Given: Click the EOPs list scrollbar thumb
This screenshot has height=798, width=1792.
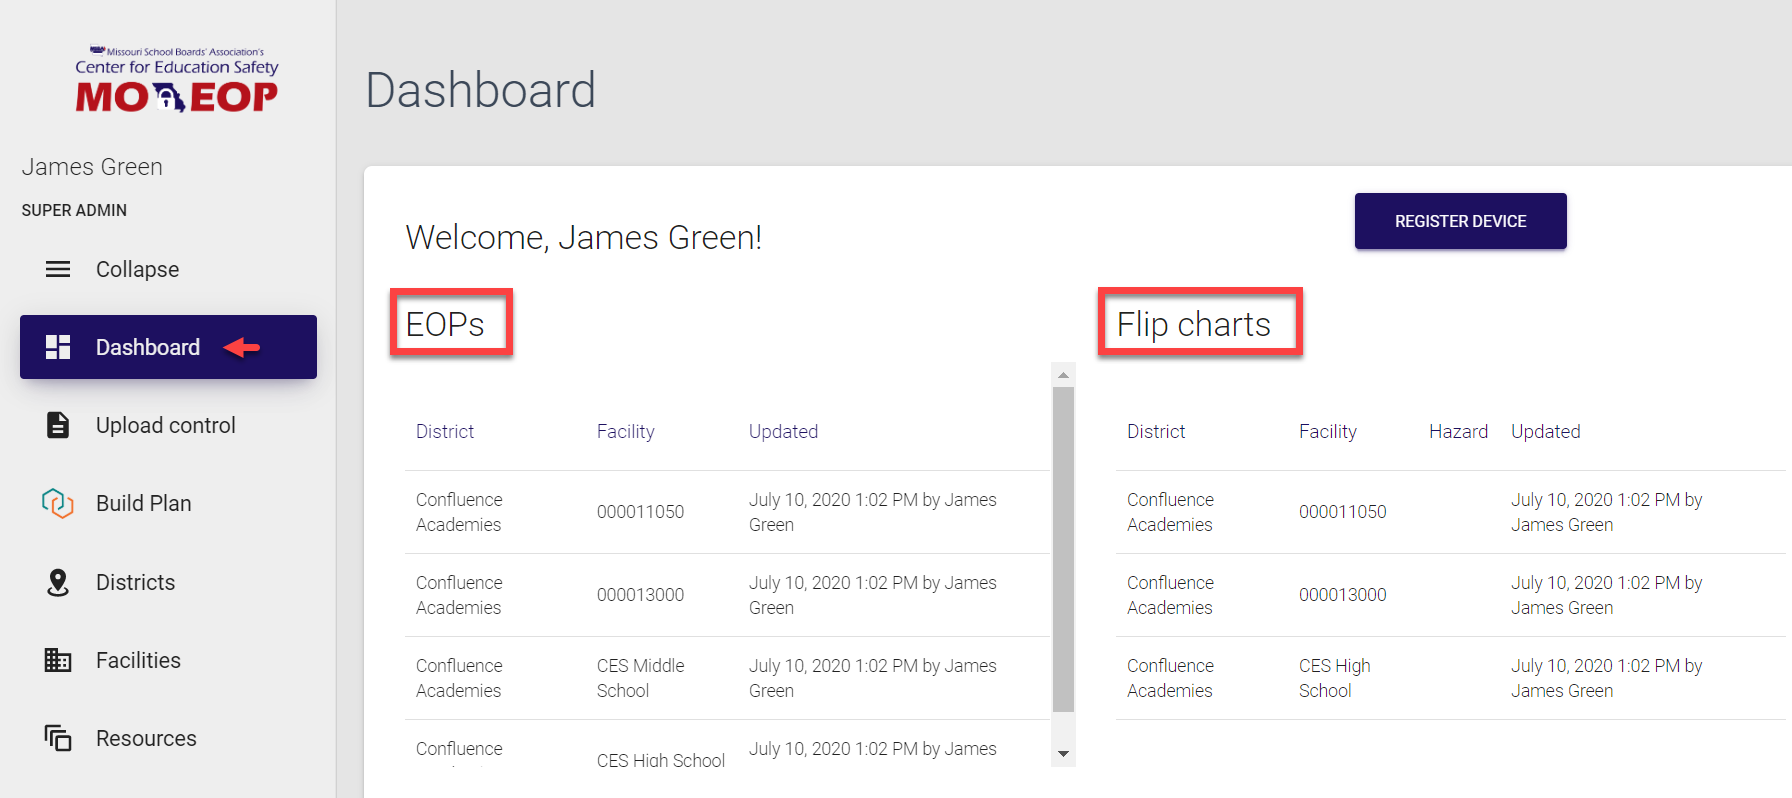Looking at the screenshot, I should tap(1063, 550).
